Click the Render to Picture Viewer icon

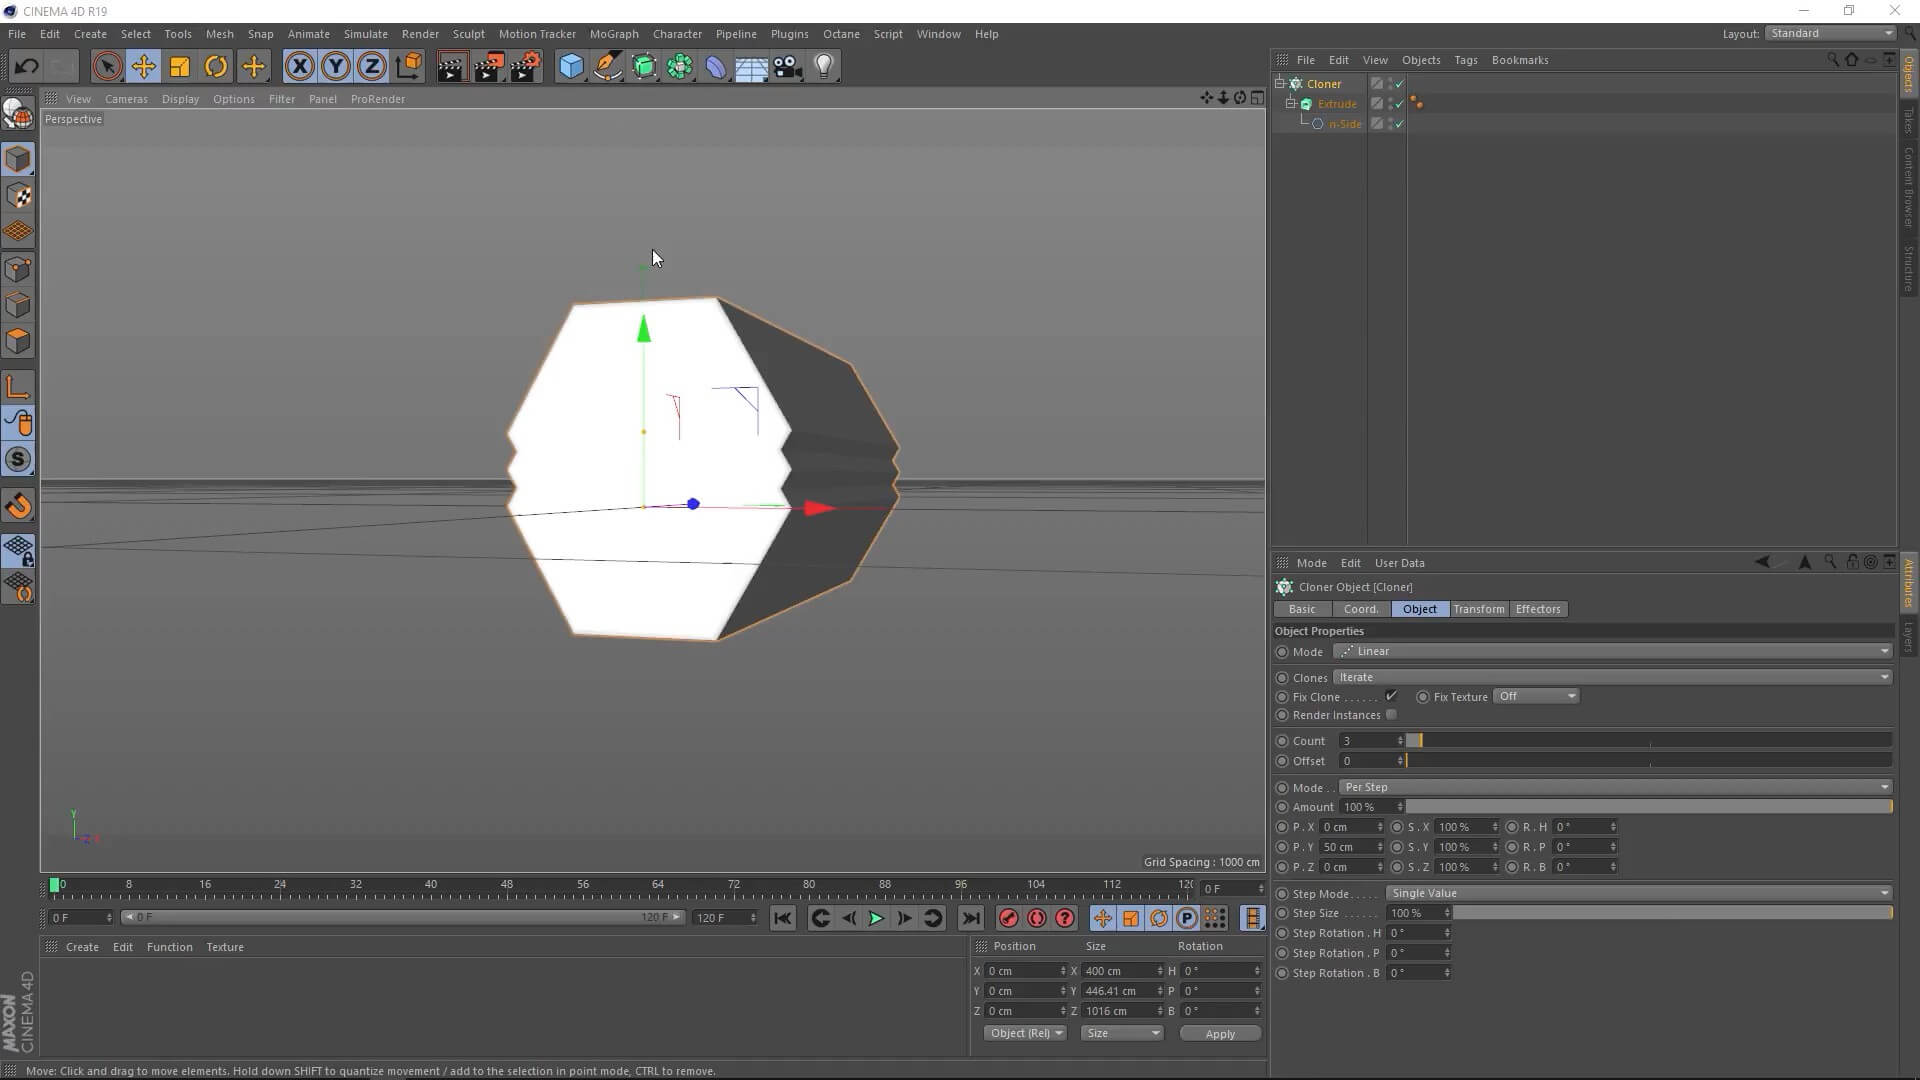coord(489,67)
